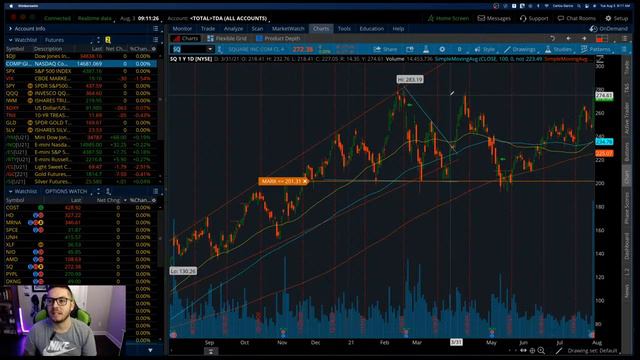
Task: Collapse the OPTIONS WATCH watchlist section
Action: coord(10,191)
